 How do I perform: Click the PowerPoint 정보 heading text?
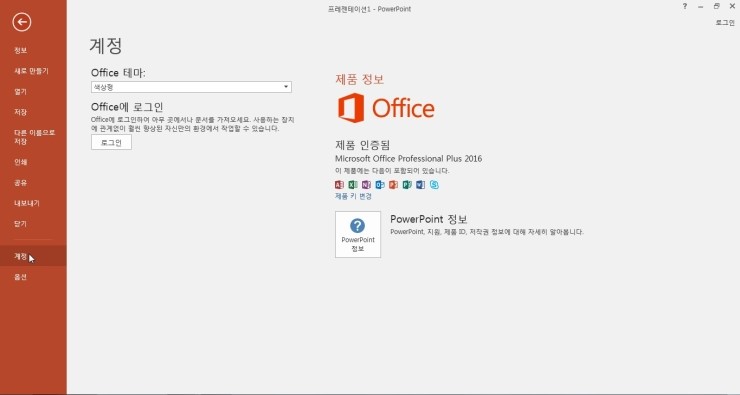click(429, 219)
